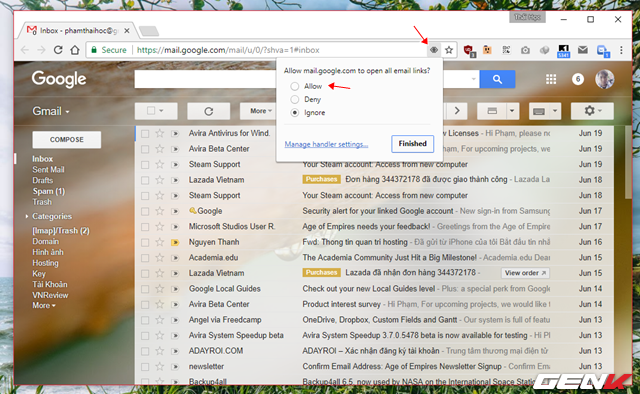Open the Spam (1) folder
640x394 pixels.
49,191
